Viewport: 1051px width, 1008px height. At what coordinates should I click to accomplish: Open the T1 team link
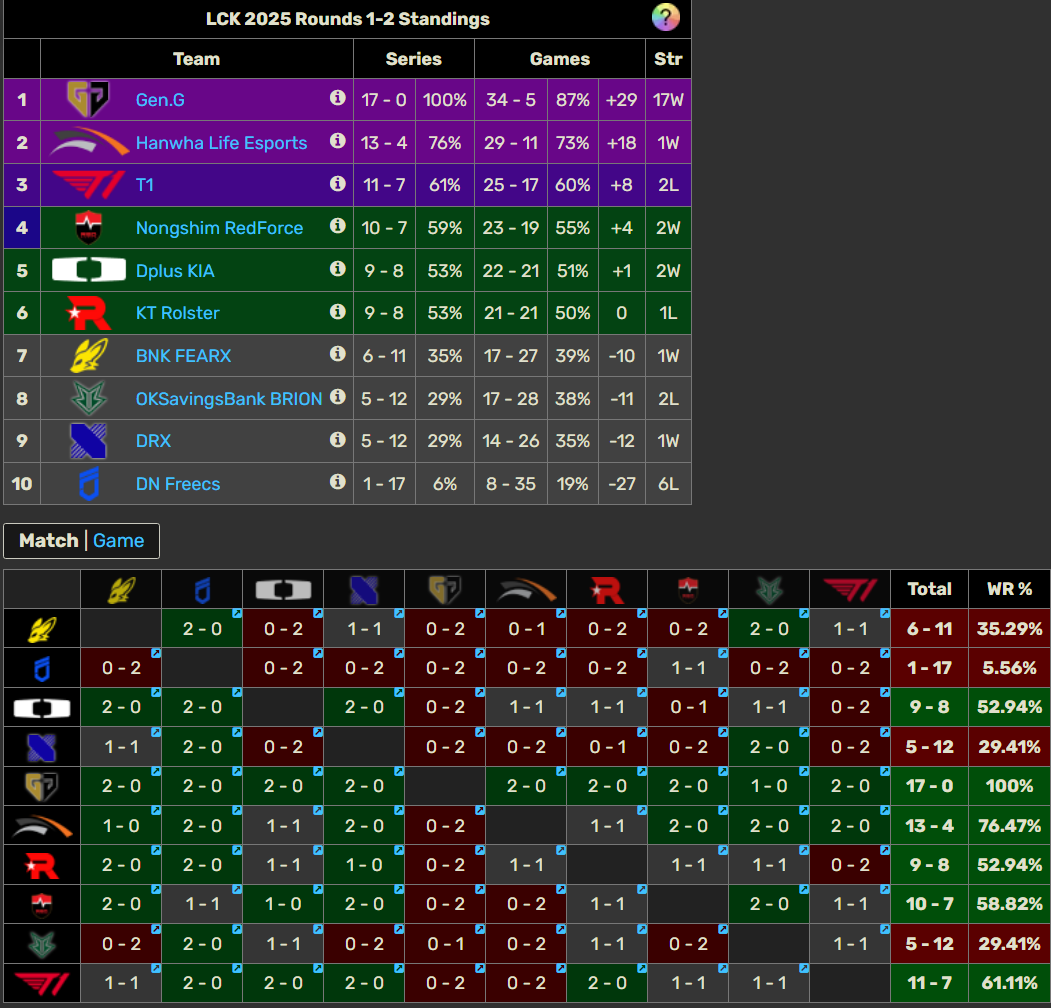click(x=145, y=185)
